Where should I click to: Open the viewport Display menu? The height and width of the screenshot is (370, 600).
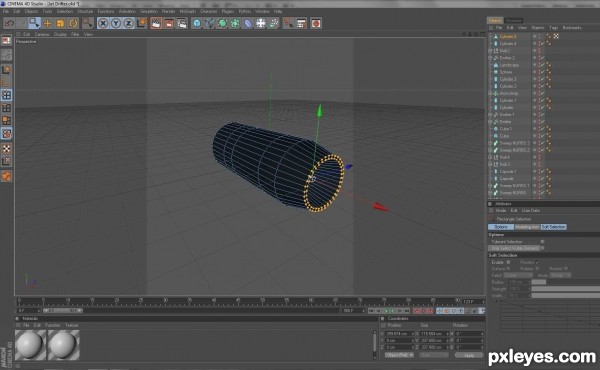click(60, 34)
